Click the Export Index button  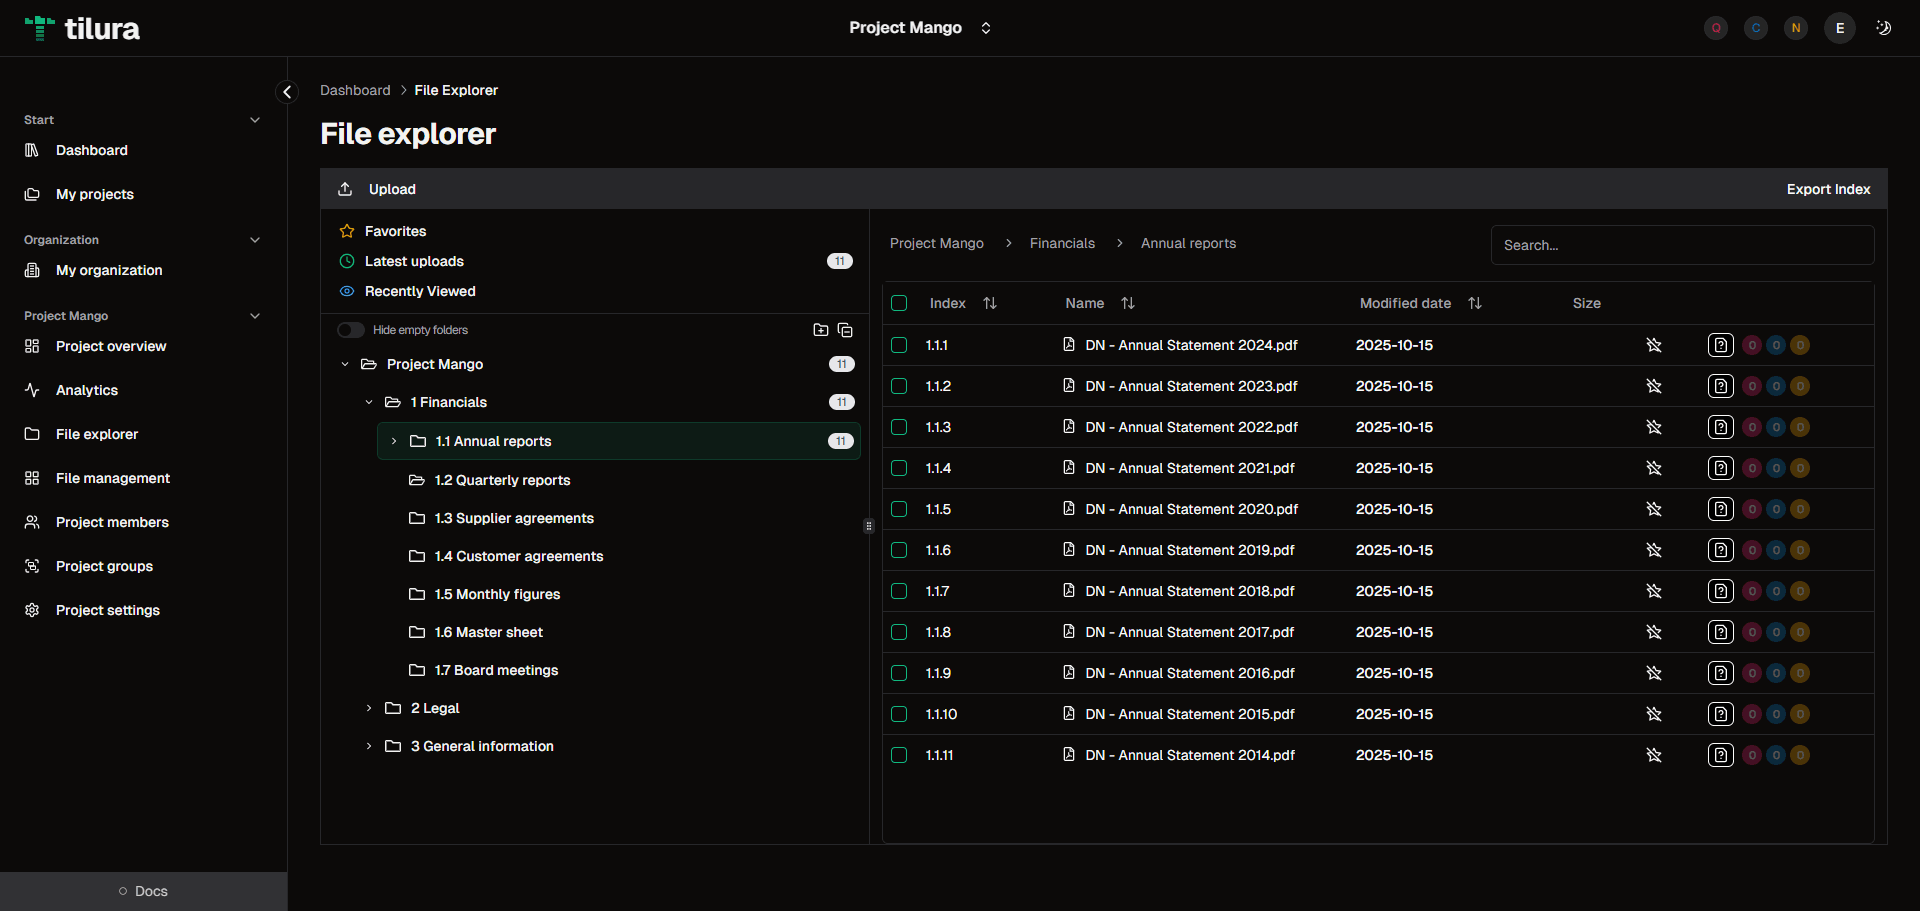[x=1828, y=188]
